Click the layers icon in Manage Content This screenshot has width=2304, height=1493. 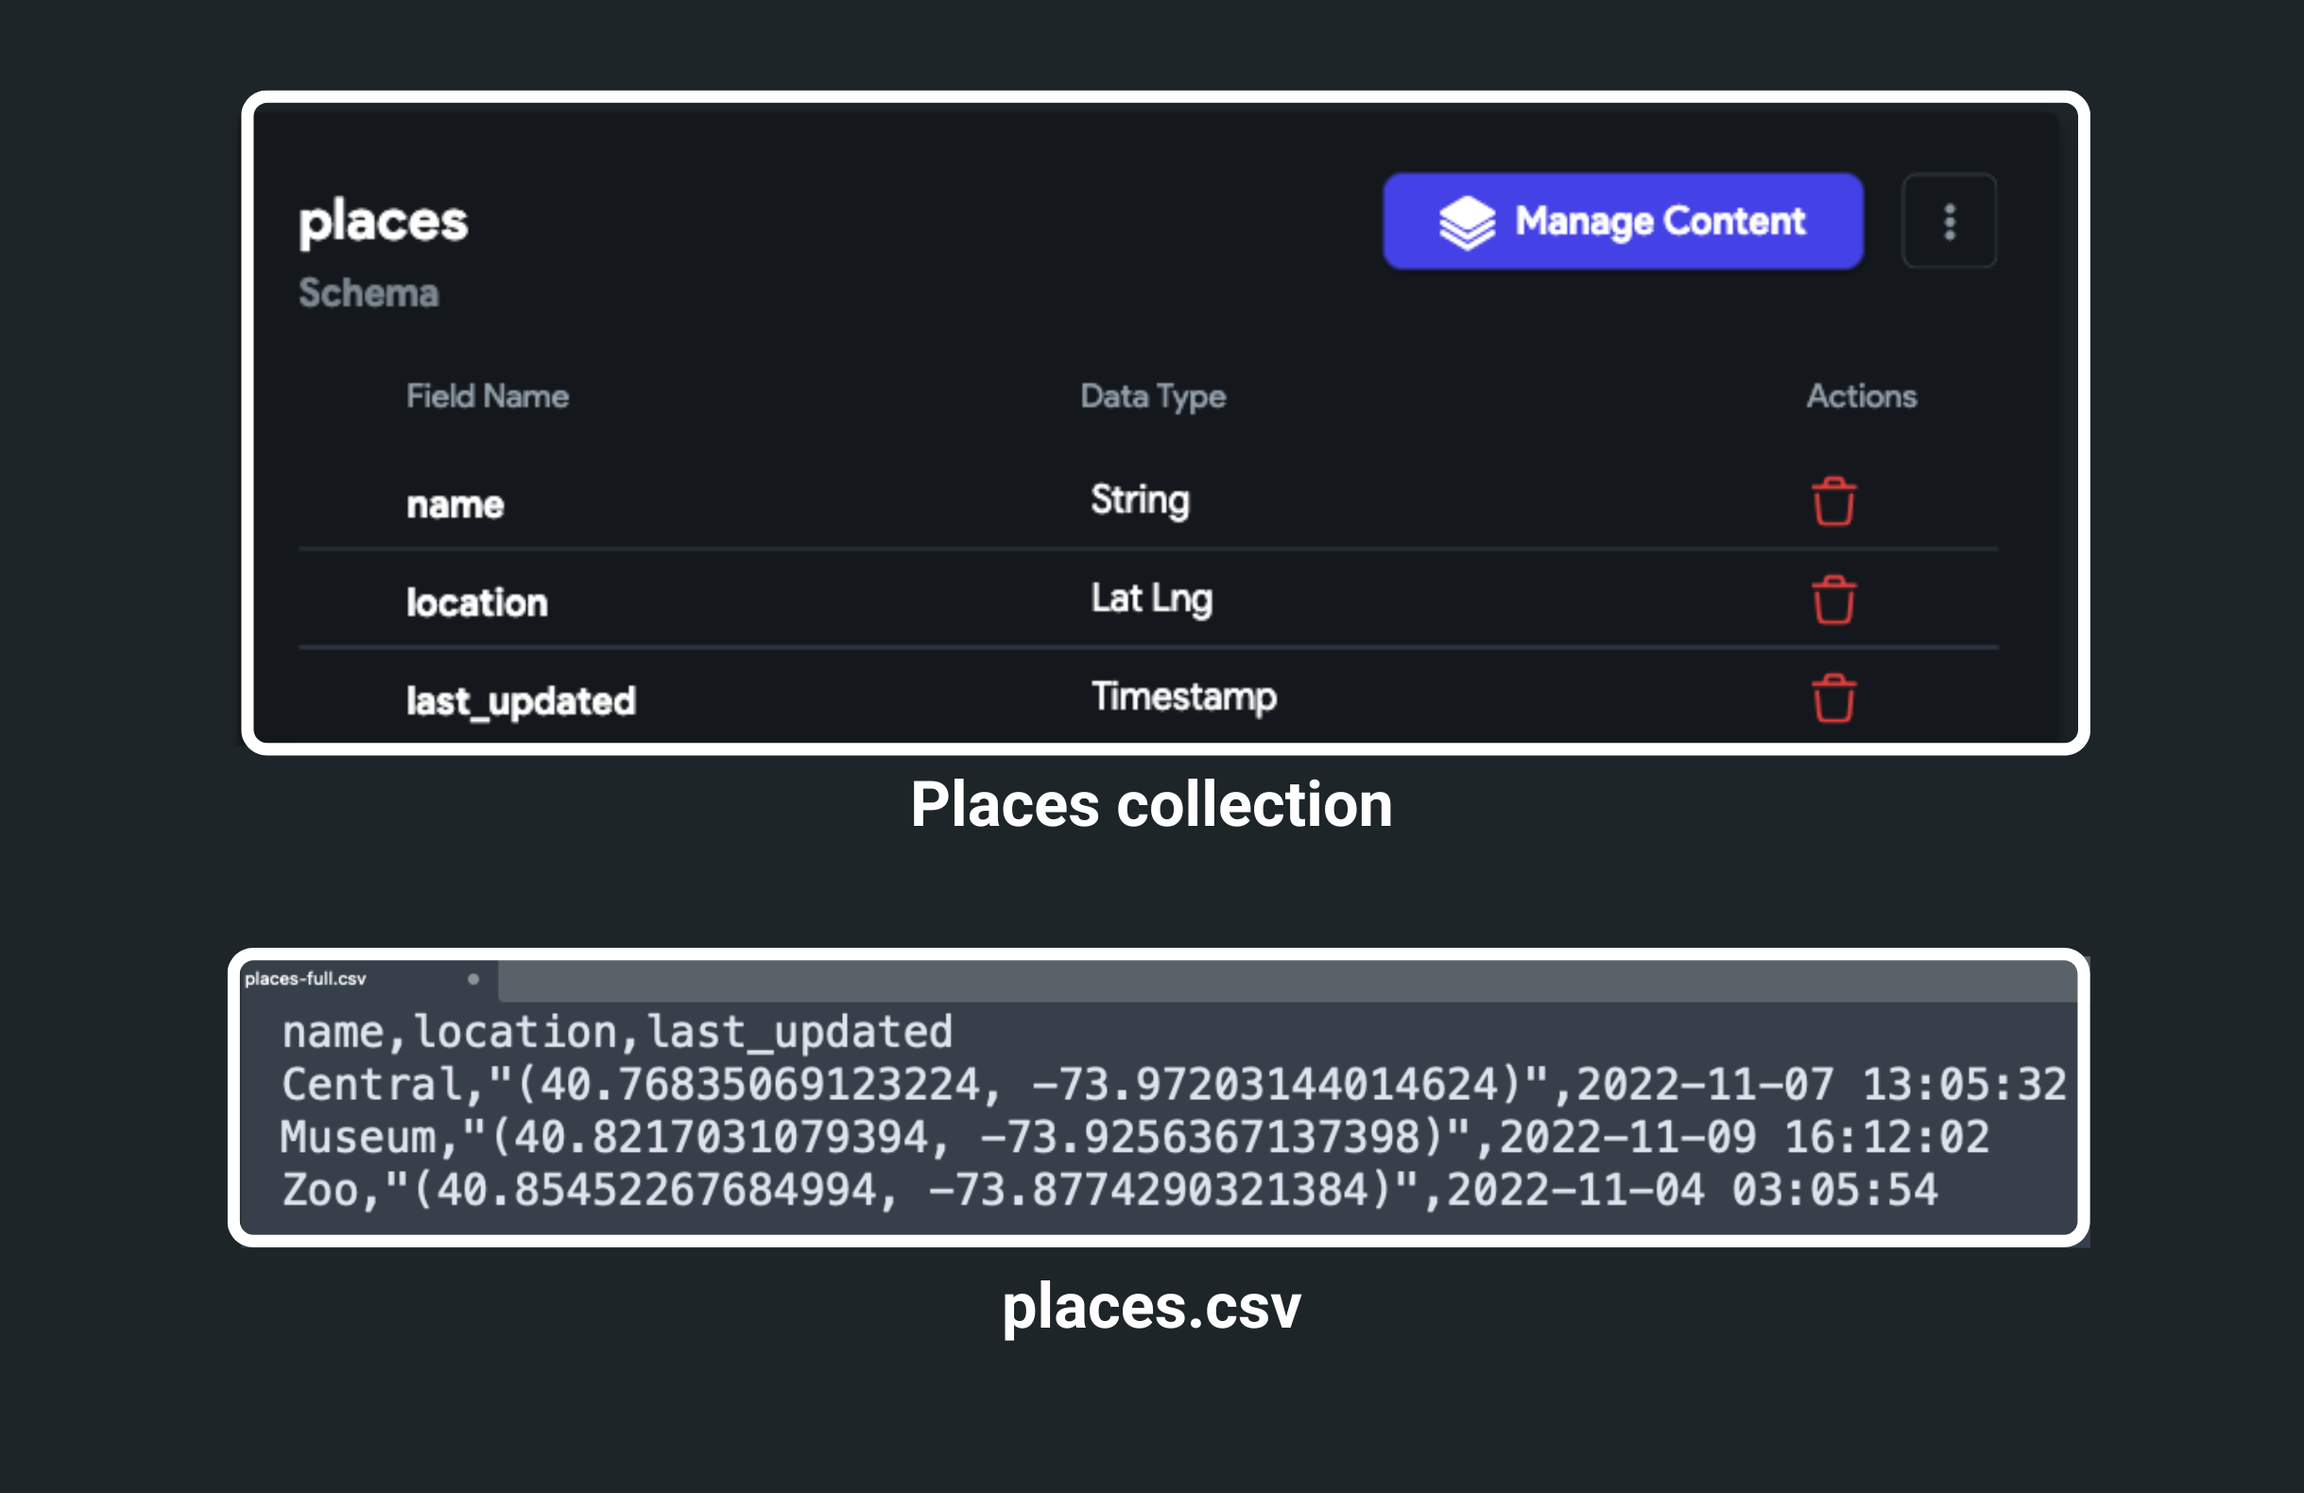point(1467,222)
